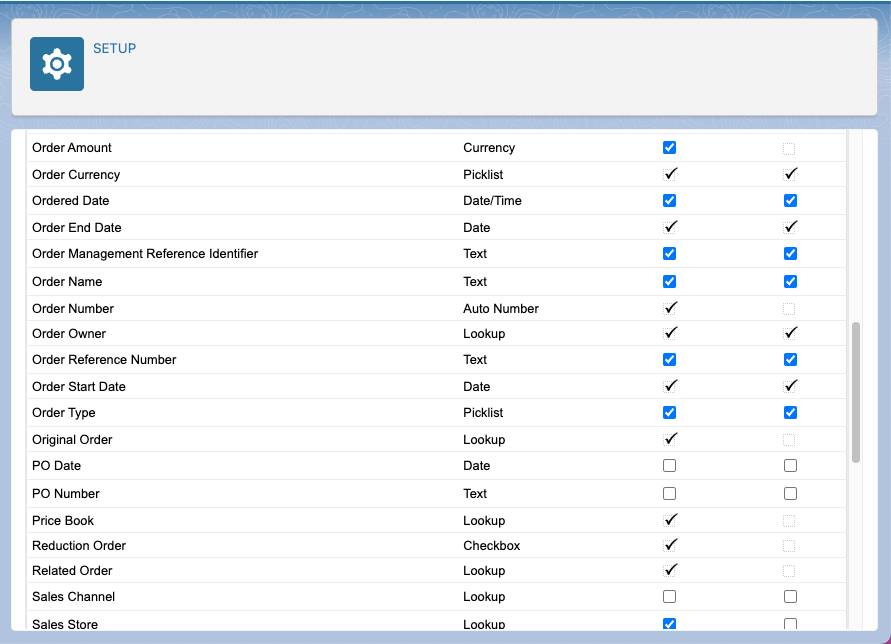The height and width of the screenshot is (644, 891).
Task: Click the Order Type field label
Action: pos(64,413)
